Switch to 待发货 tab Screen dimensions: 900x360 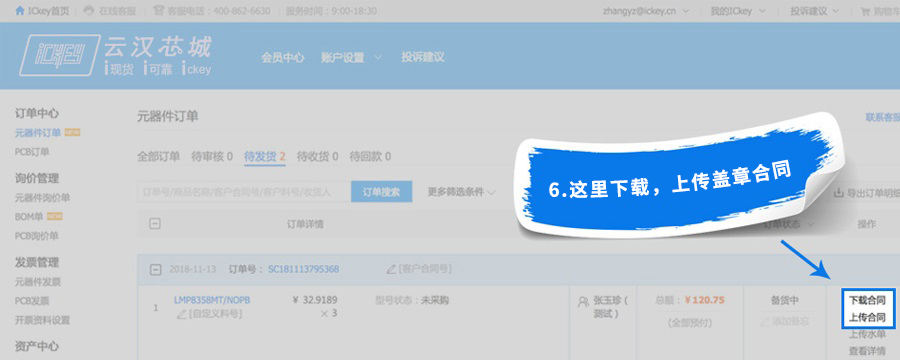tap(265, 156)
